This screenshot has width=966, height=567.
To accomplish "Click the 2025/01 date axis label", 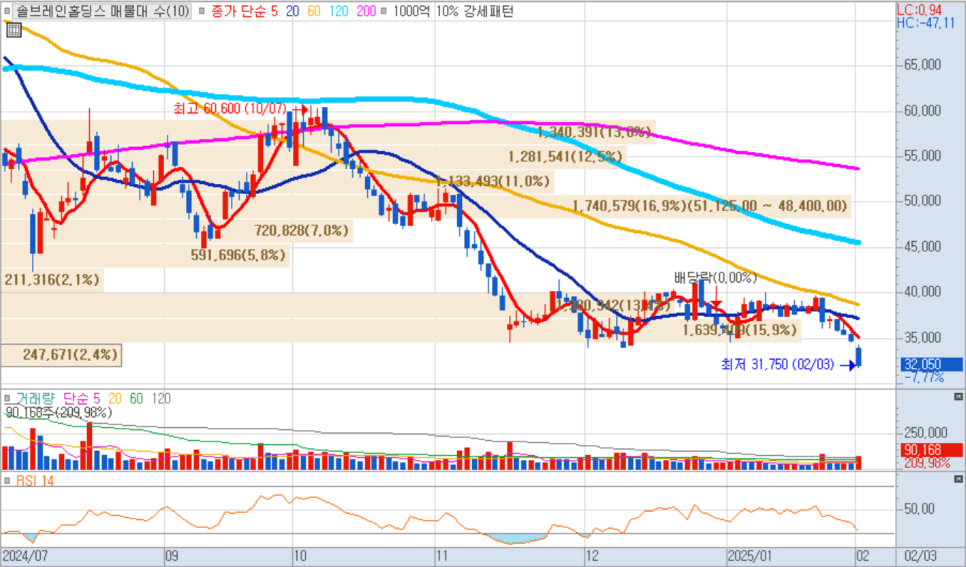I will tap(750, 556).
